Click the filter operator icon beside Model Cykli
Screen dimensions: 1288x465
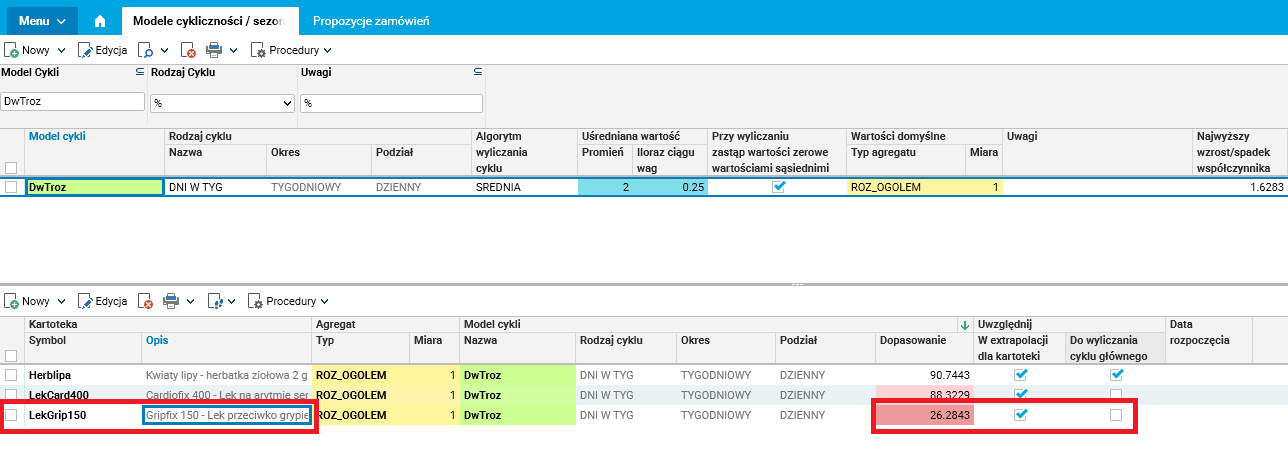(x=141, y=72)
